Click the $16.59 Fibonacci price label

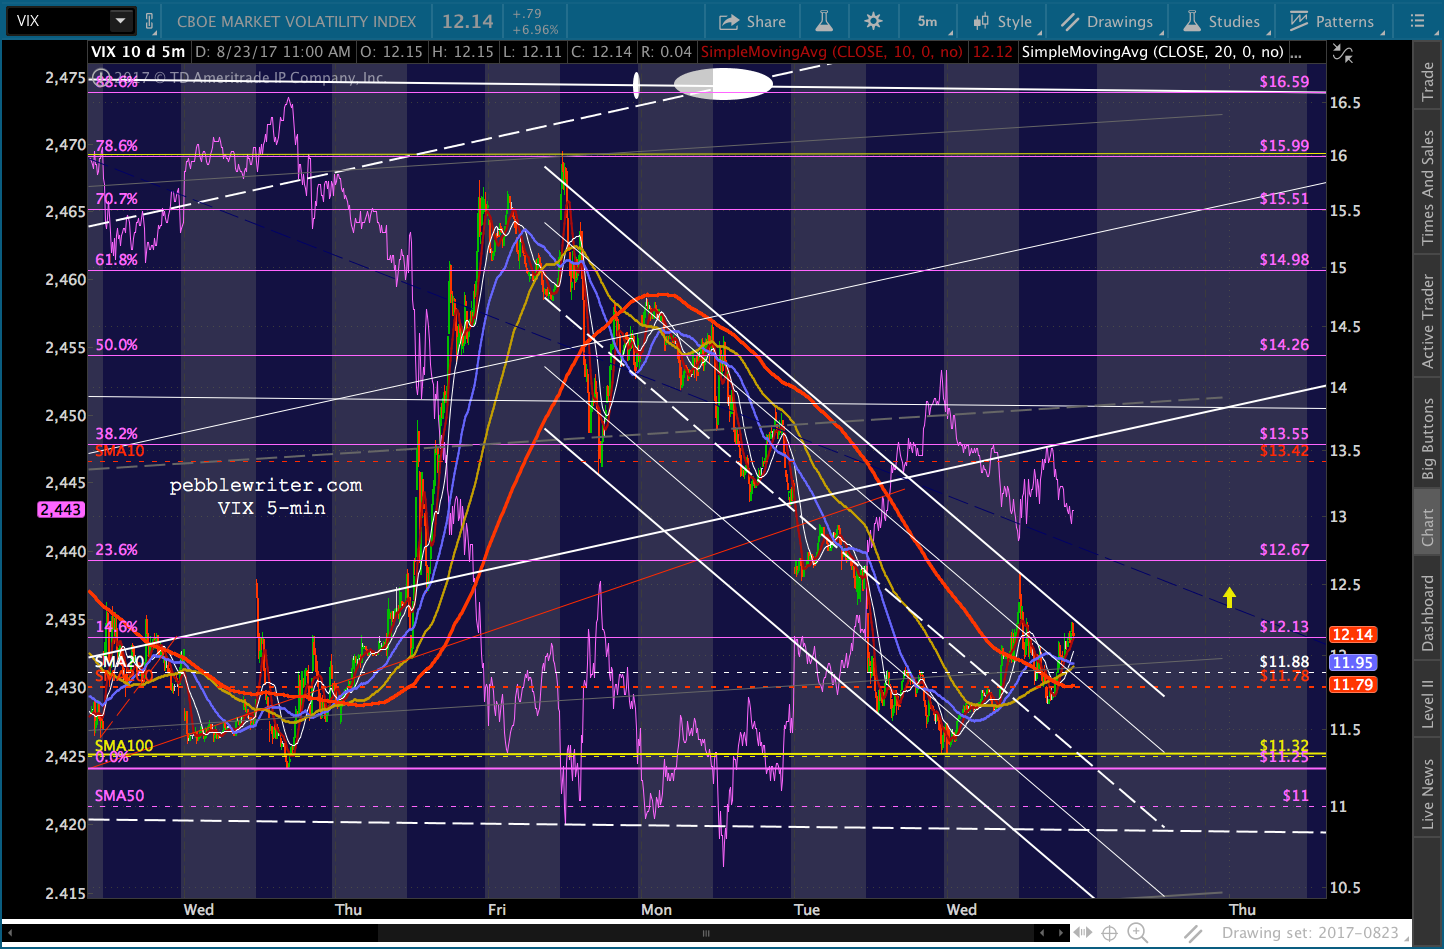click(x=1284, y=82)
